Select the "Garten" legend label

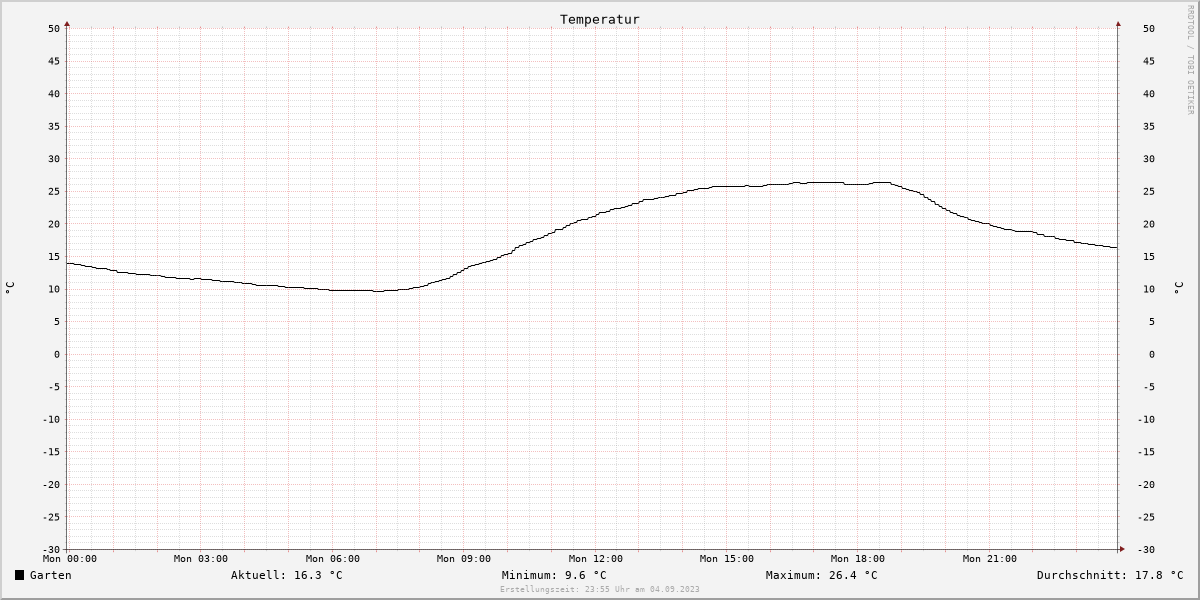click(x=51, y=575)
